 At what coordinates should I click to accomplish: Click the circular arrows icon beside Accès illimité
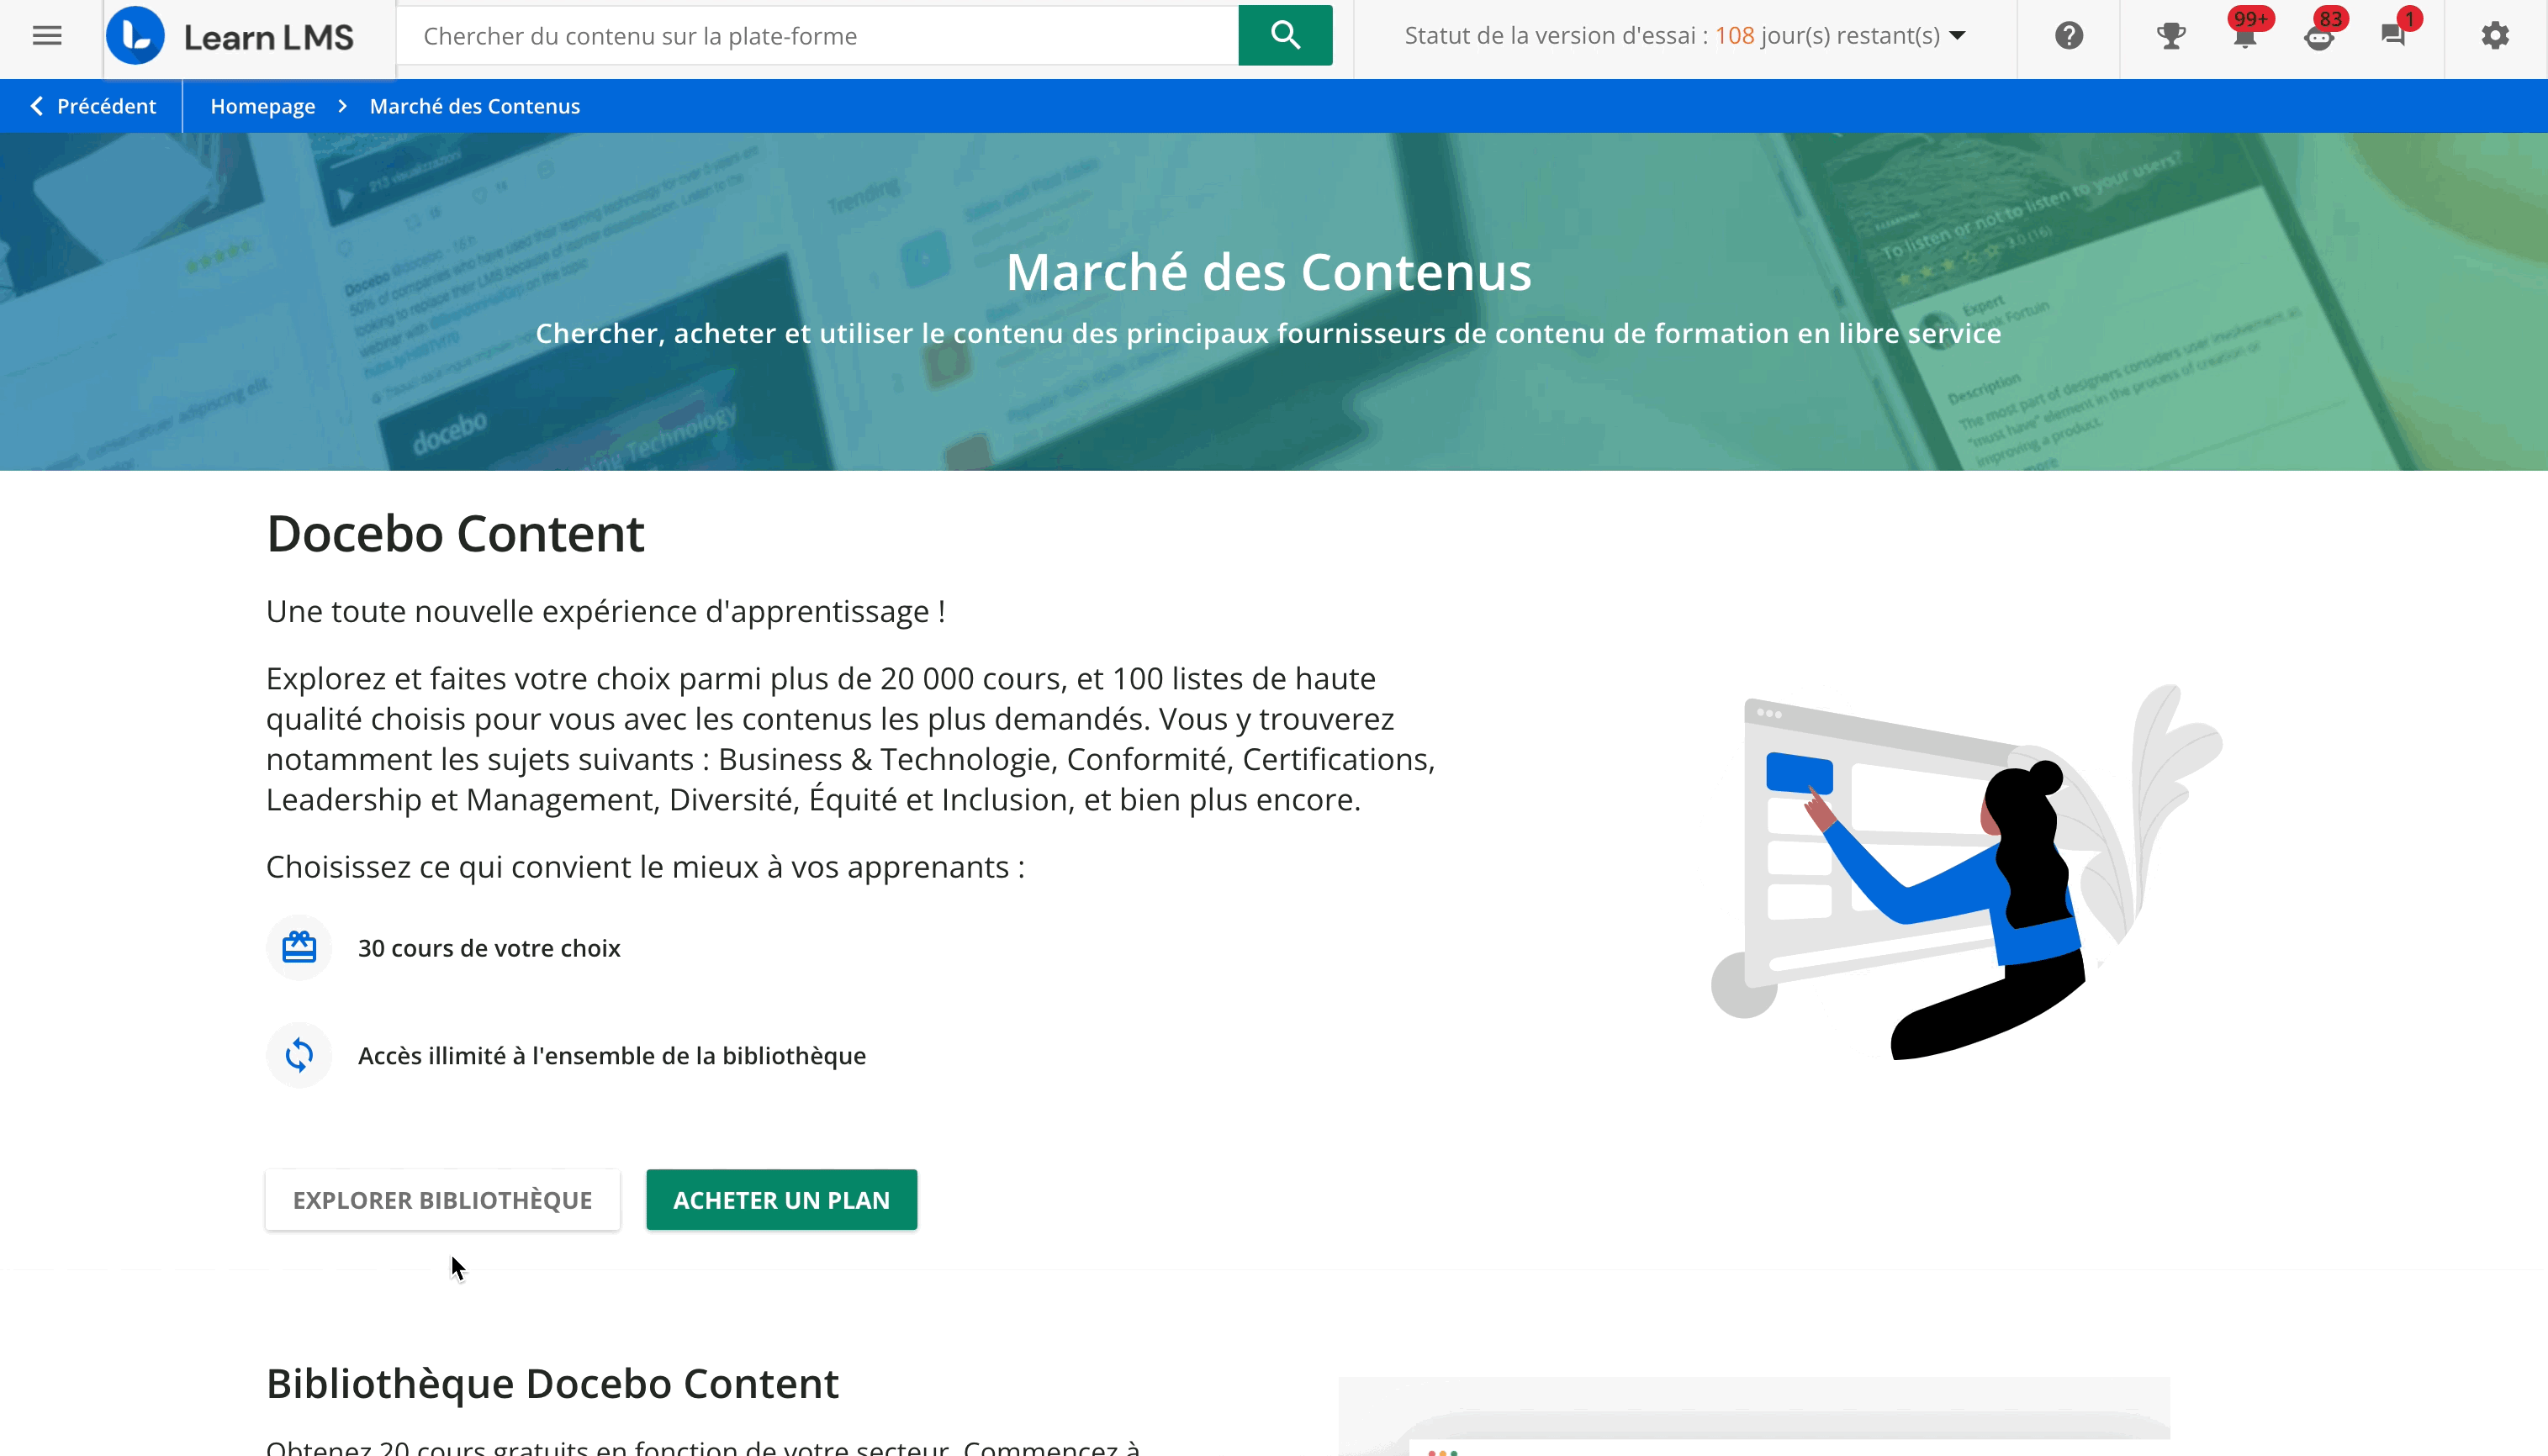coord(298,1054)
